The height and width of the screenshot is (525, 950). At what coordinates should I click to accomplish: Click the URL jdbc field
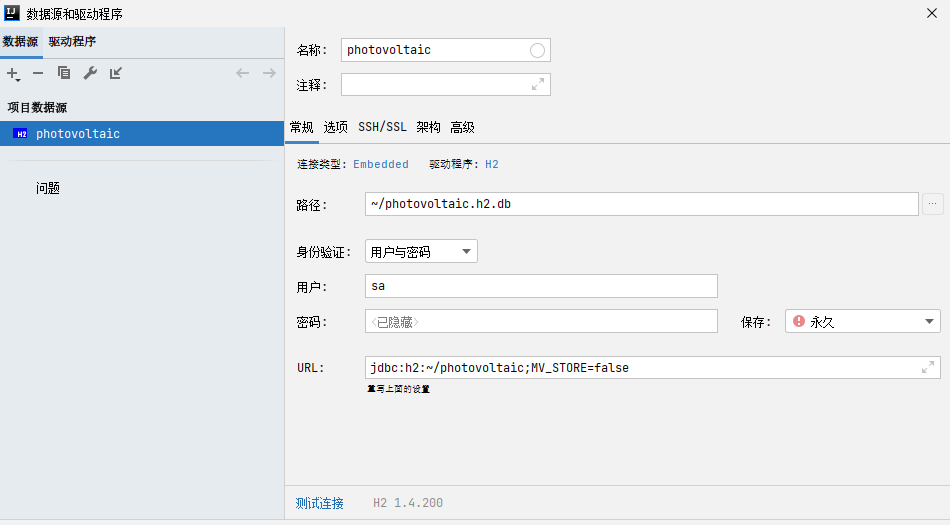coord(653,368)
